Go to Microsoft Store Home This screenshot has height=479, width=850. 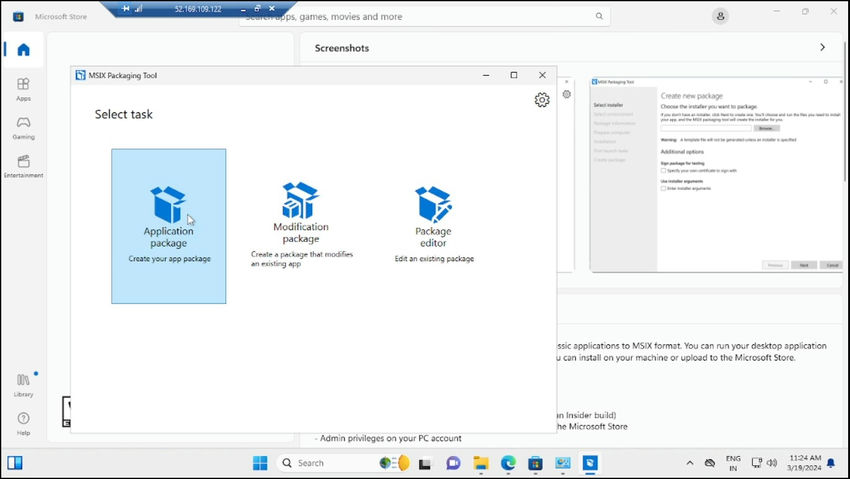point(23,50)
